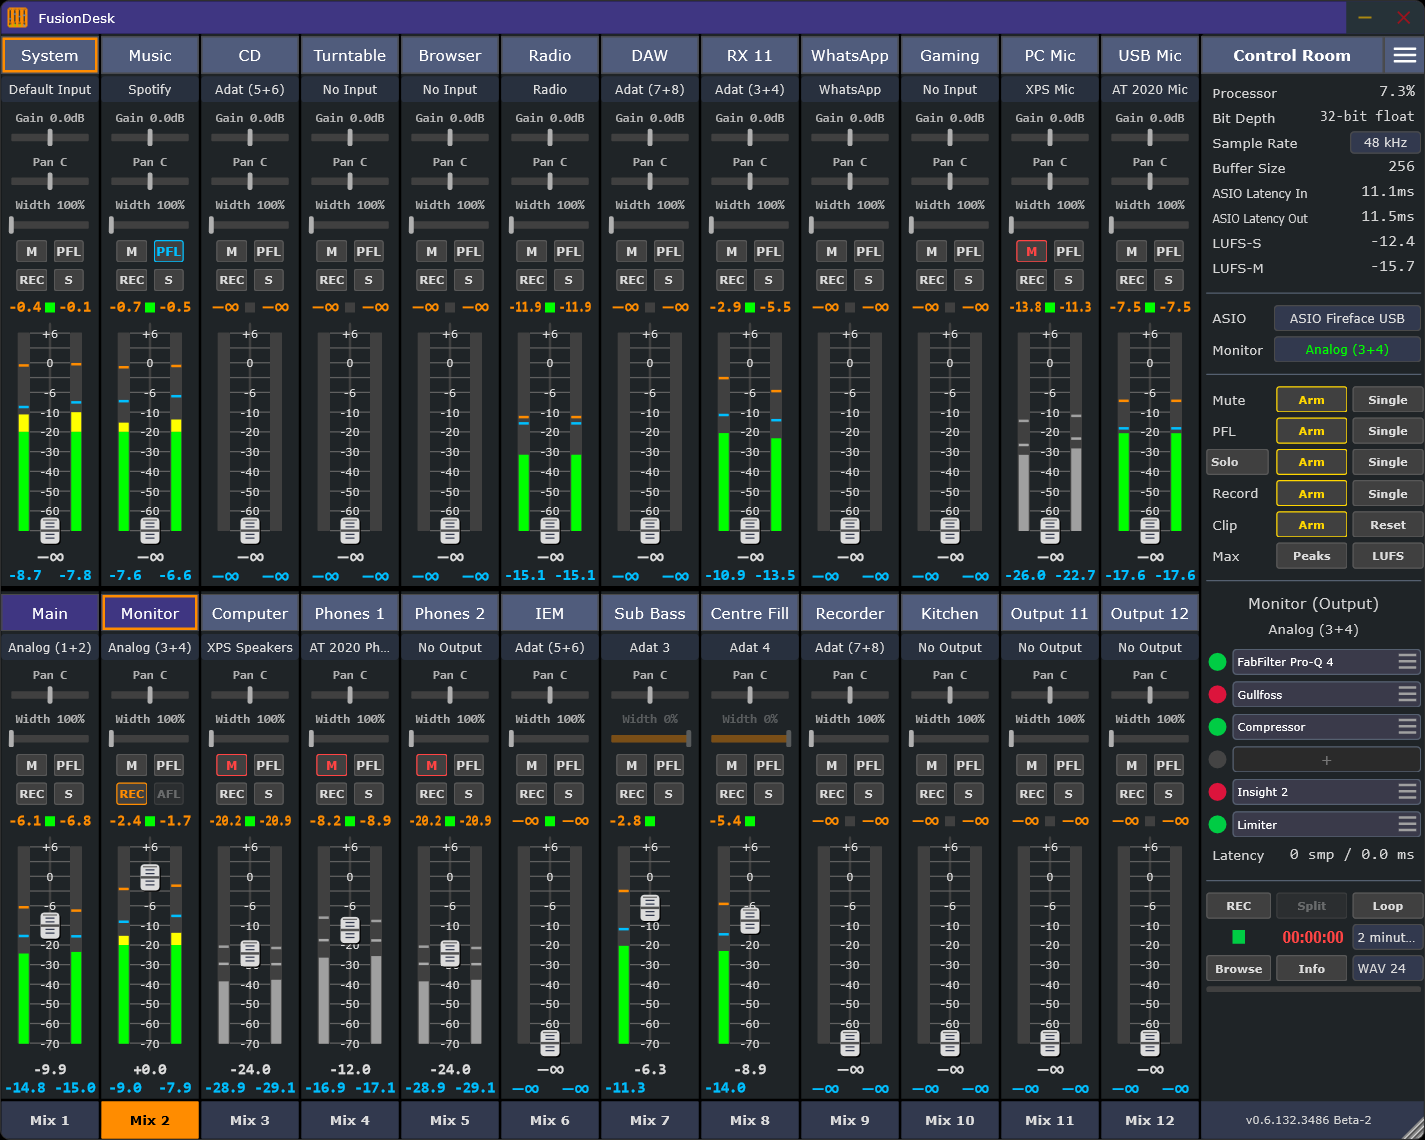Click the Clip Arm button
The width and height of the screenshot is (1425, 1140).
point(1311,524)
